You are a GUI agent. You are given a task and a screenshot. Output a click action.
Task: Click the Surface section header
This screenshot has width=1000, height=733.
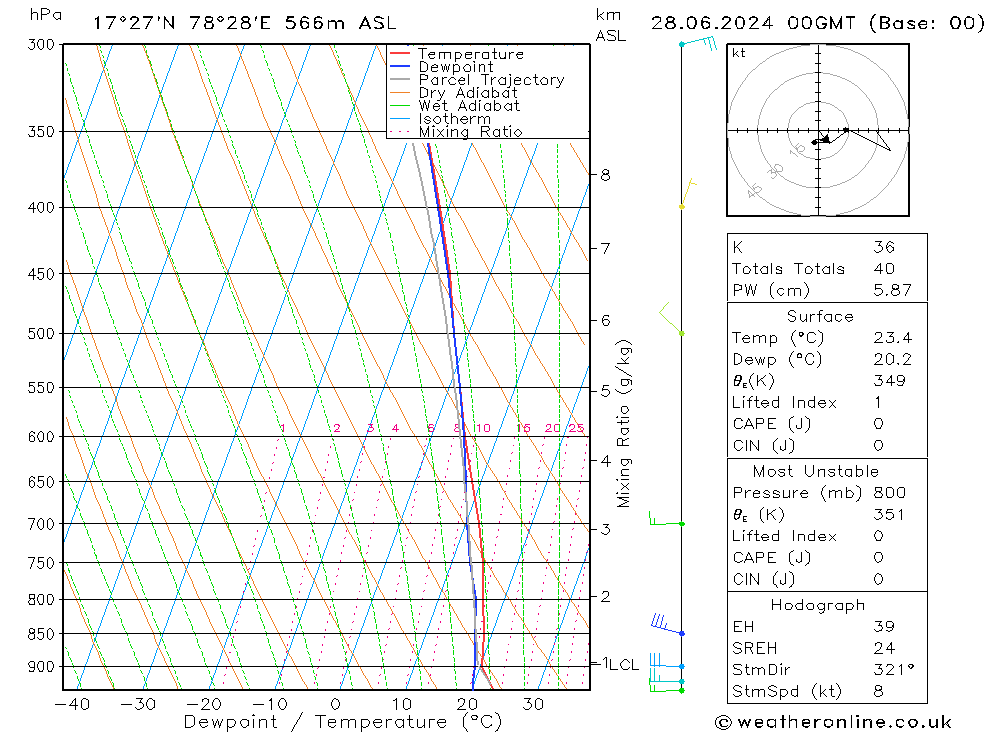click(820, 316)
